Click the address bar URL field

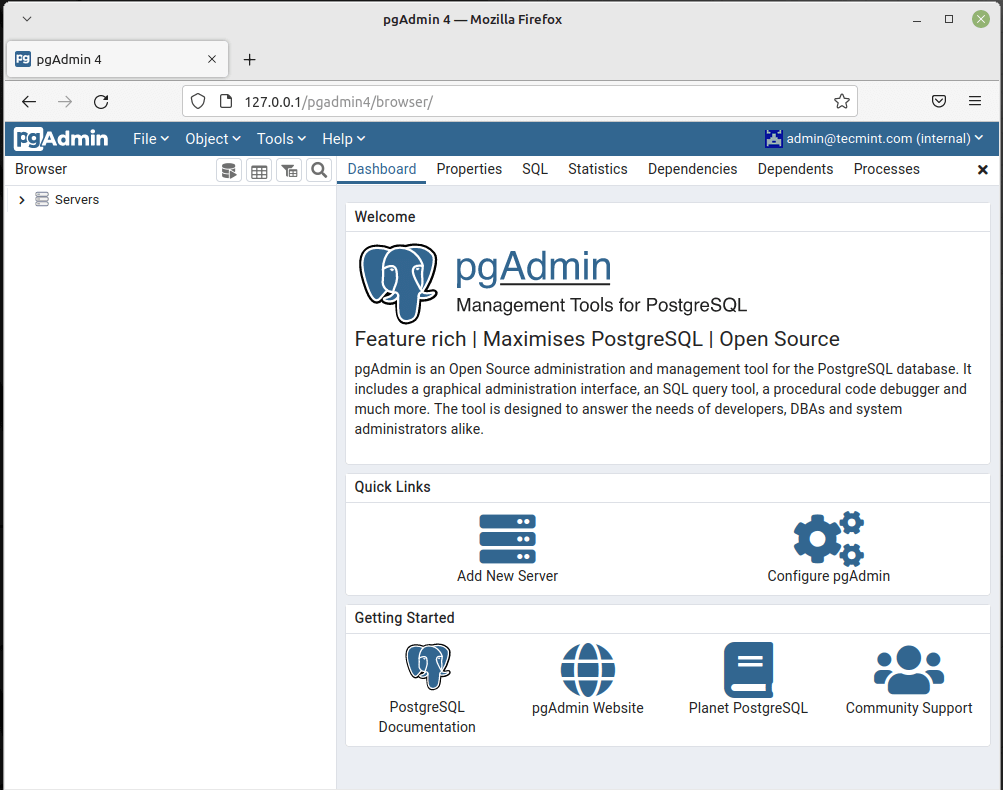[519, 101]
